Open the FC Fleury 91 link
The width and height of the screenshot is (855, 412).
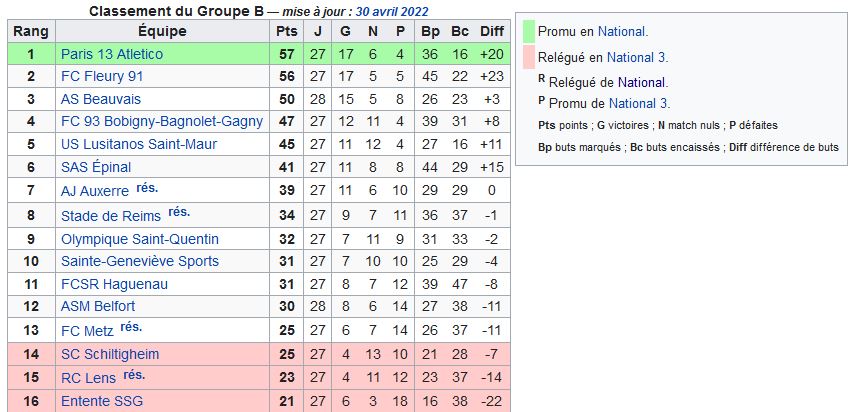coord(102,77)
